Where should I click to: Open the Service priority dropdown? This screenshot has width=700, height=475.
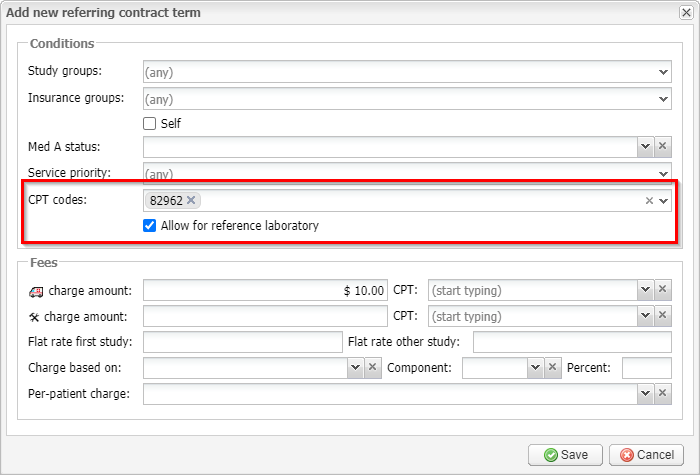coord(663,174)
